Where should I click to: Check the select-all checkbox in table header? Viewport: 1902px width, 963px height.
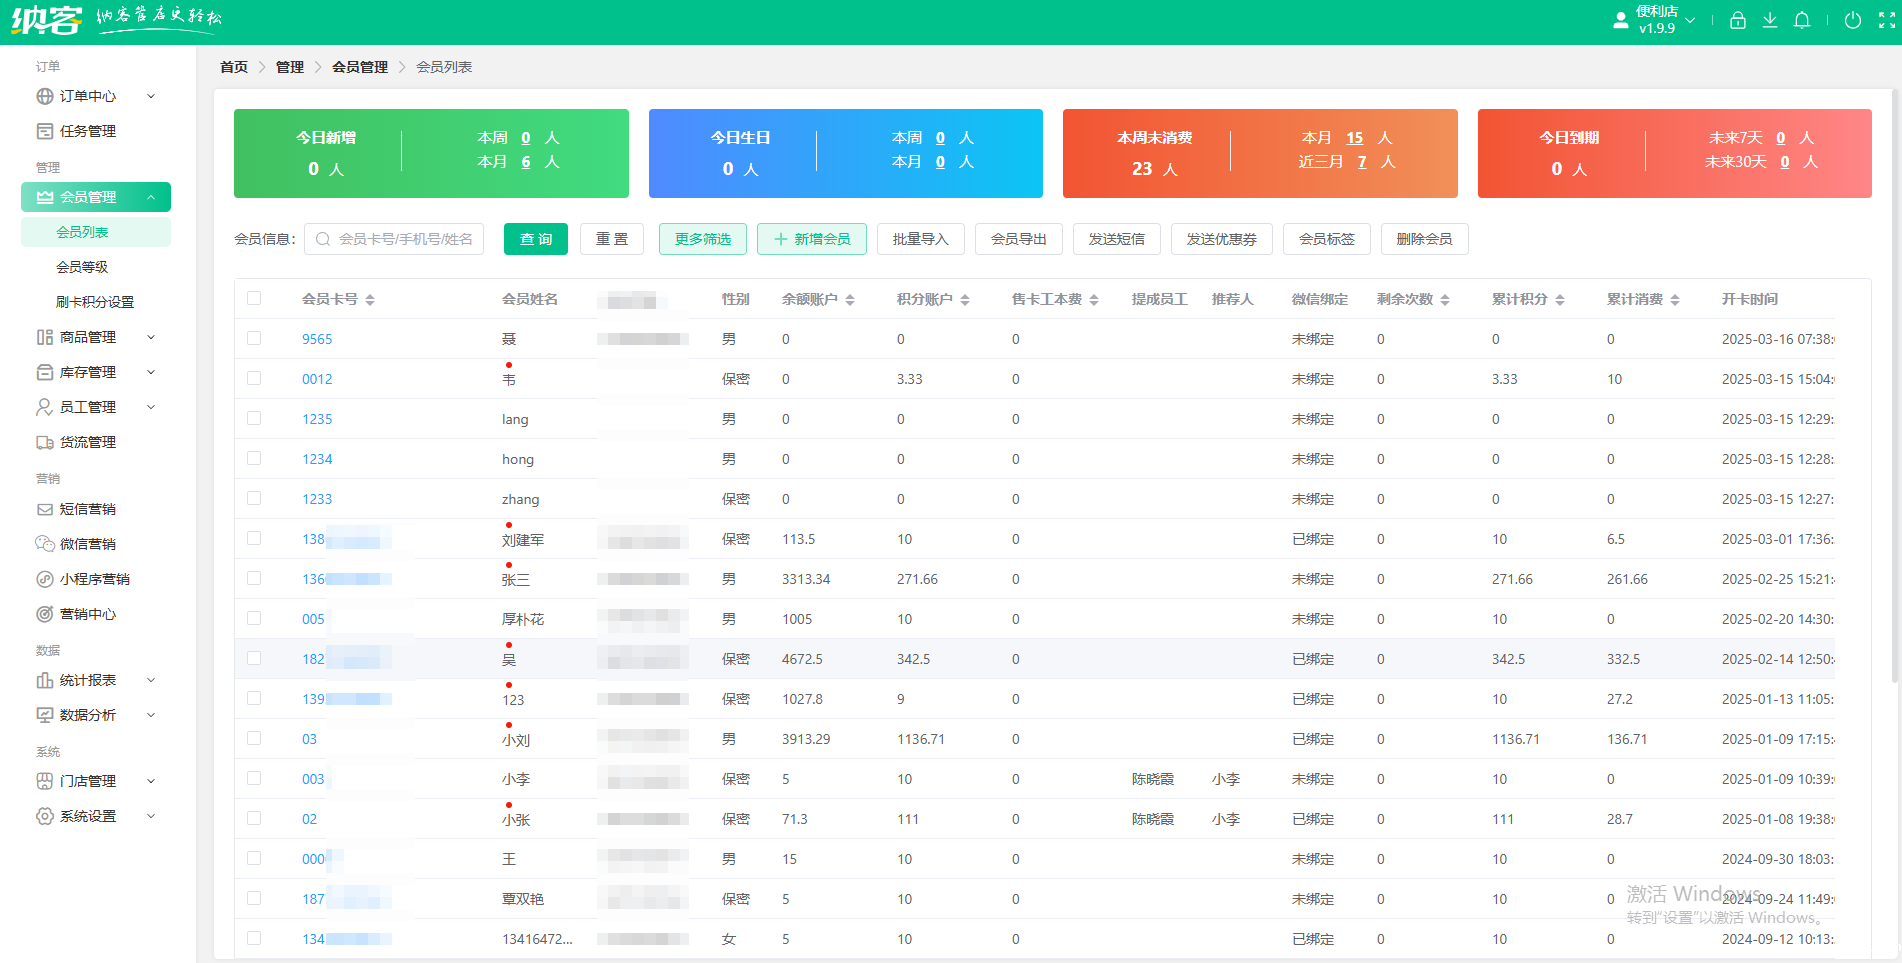pos(254,298)
